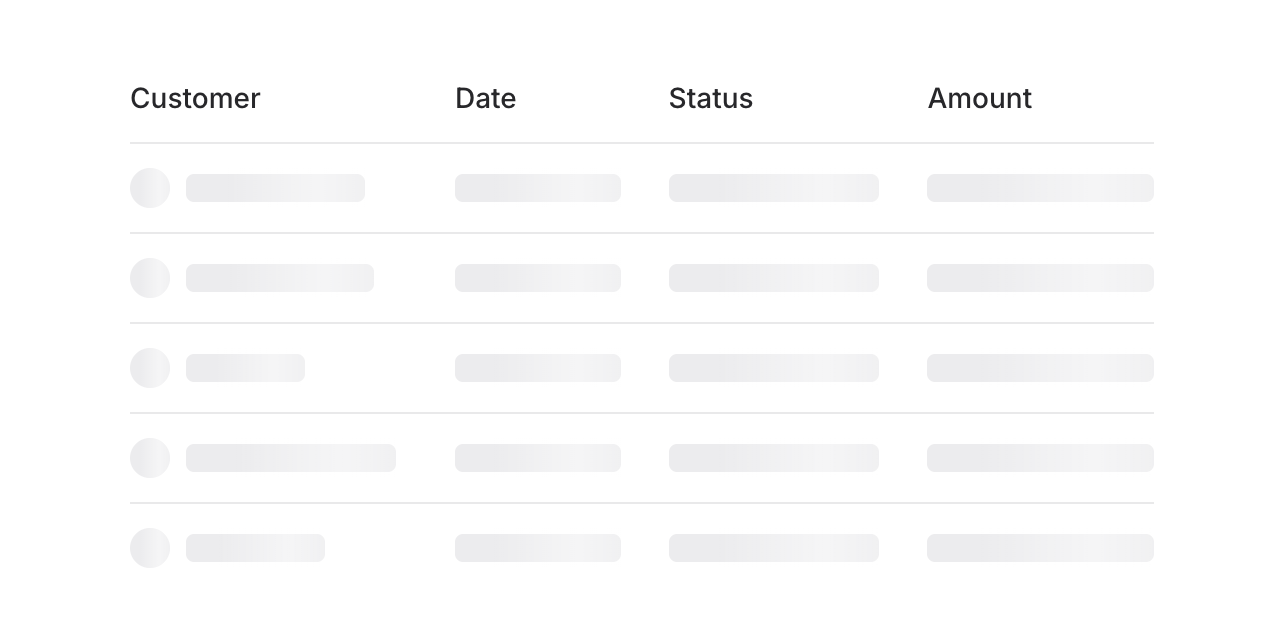1280x640 pixels.
Task: Click the longest customer placeholder bar
Action: click(290, 458)
